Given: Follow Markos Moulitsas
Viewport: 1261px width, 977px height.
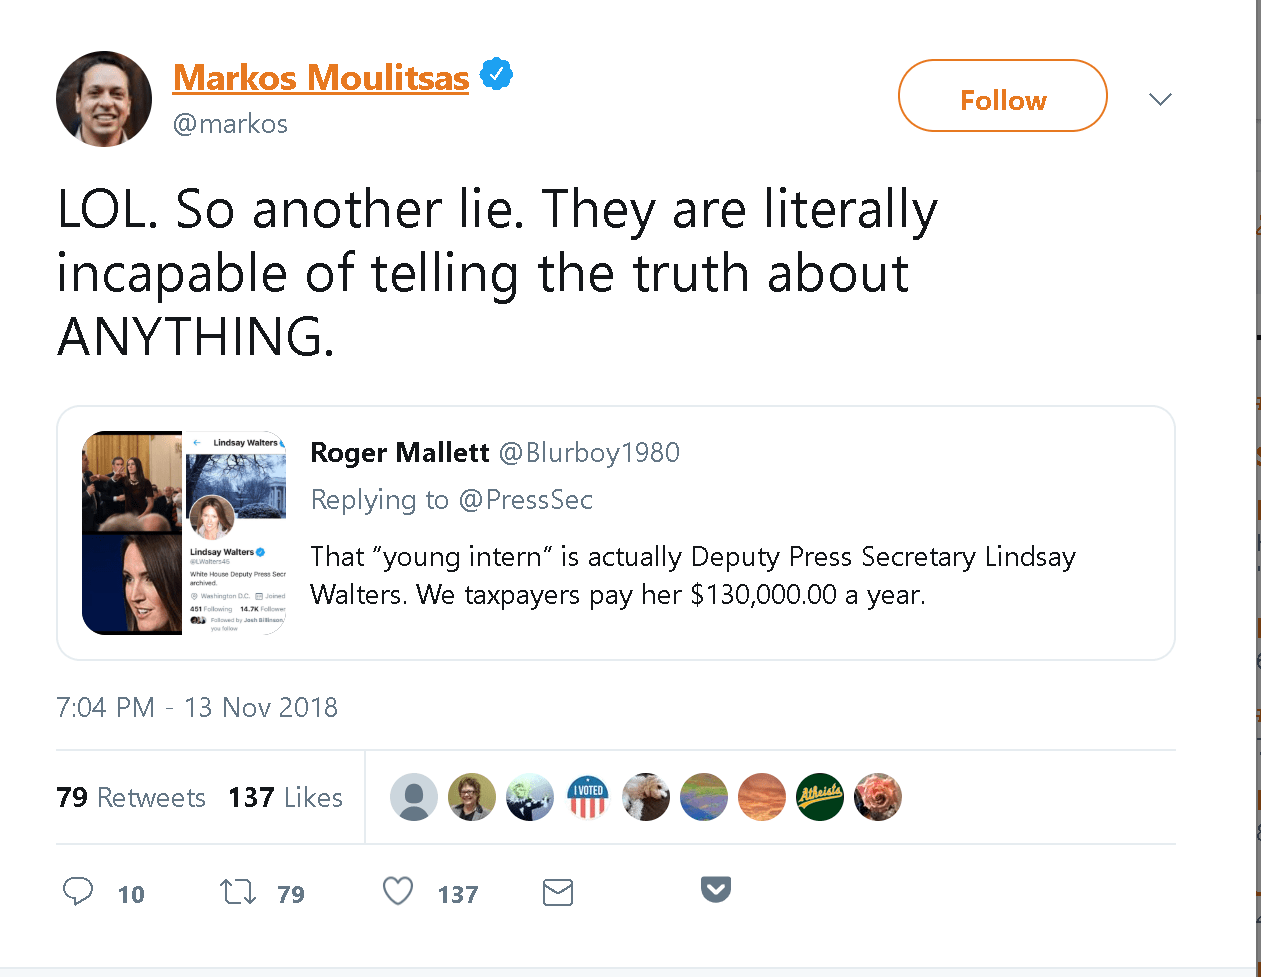Looking at the screenshot, I should pos(1002,95).
